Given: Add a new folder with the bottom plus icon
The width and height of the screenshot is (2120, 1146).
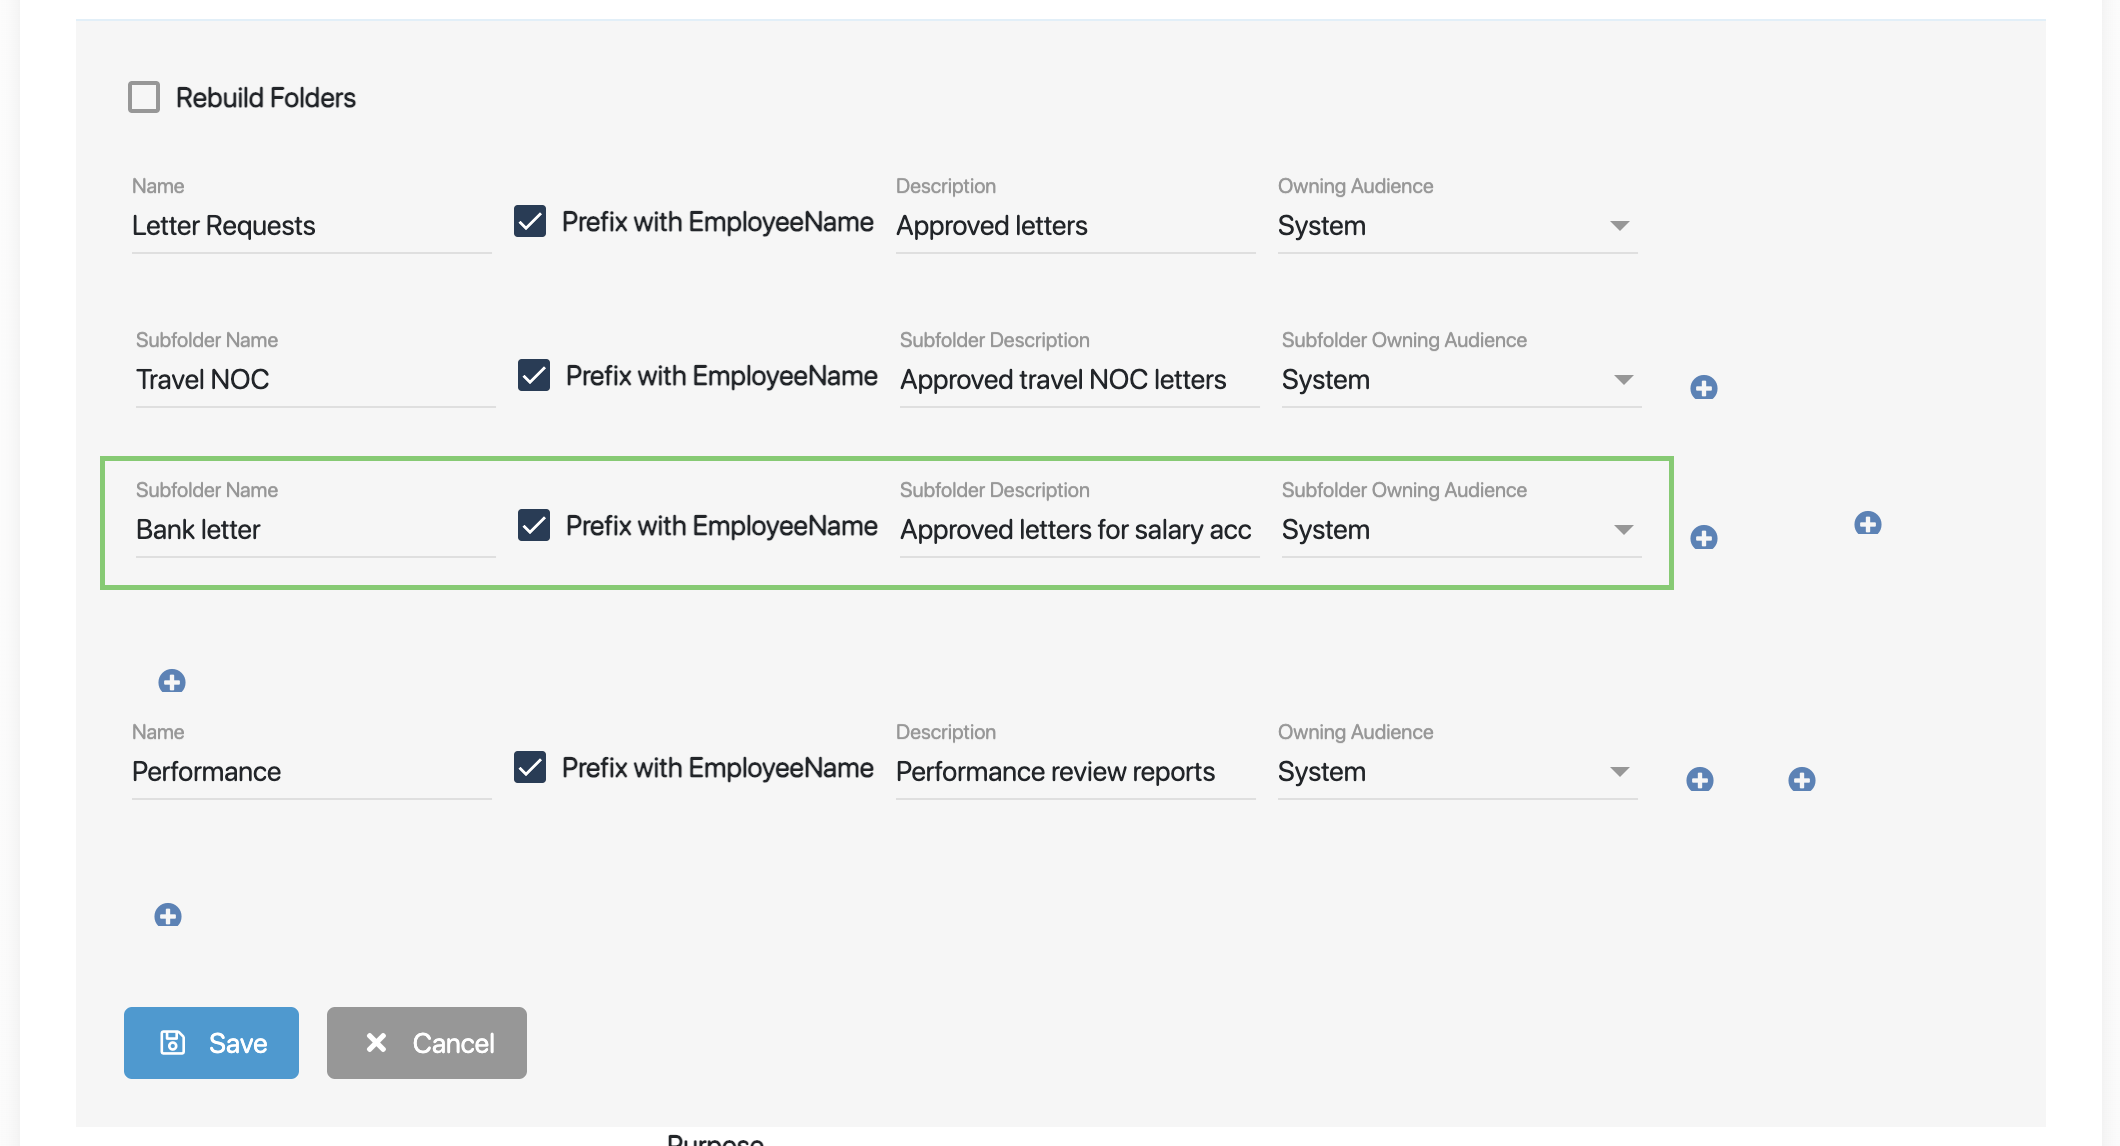Looking at the screenshot, I should (x=168, y=913).
